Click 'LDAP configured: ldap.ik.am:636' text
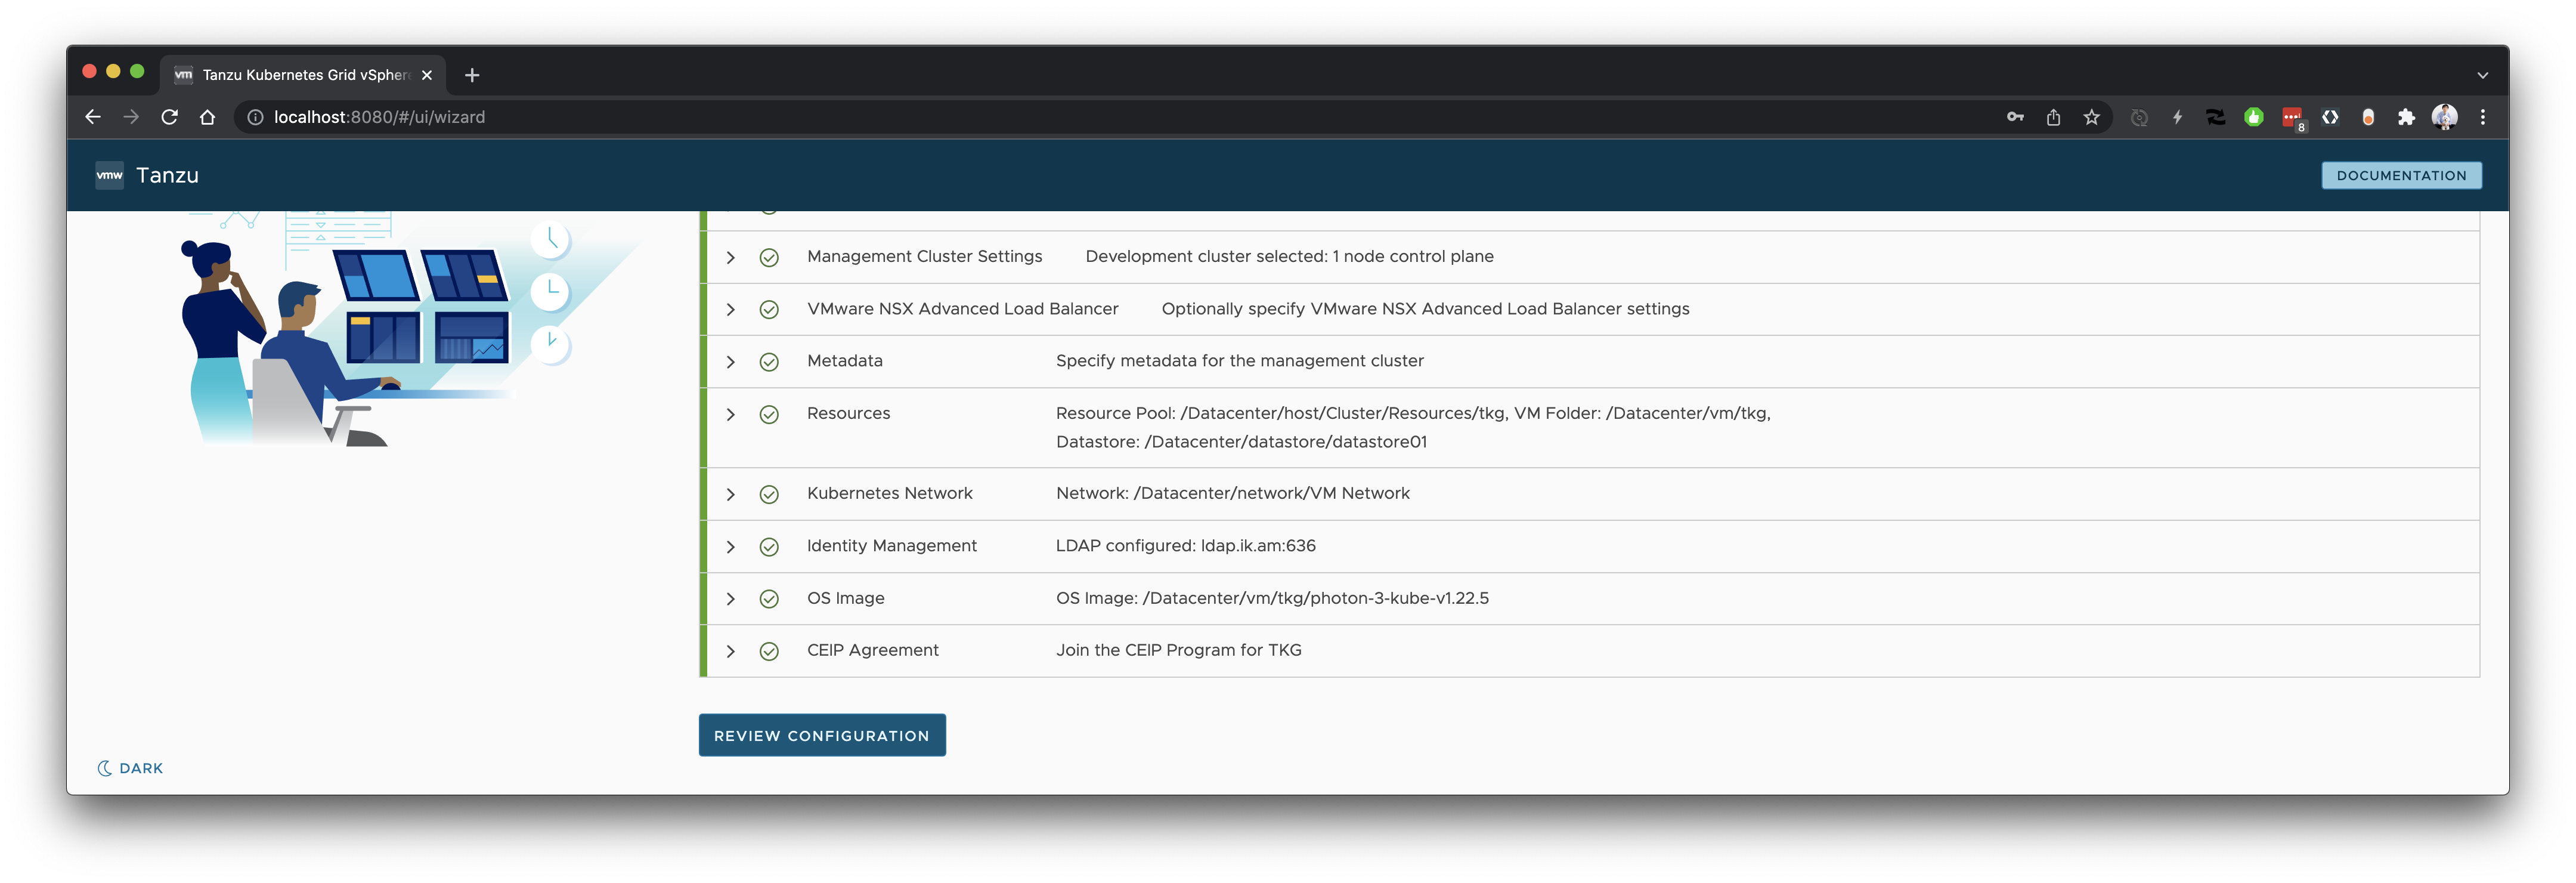The image size is (2576, 883). tap(1186, 546)
